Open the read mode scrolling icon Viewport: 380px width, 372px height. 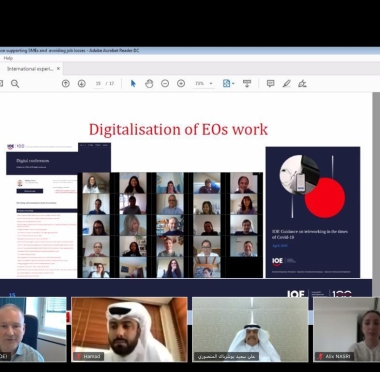(247, 83)
